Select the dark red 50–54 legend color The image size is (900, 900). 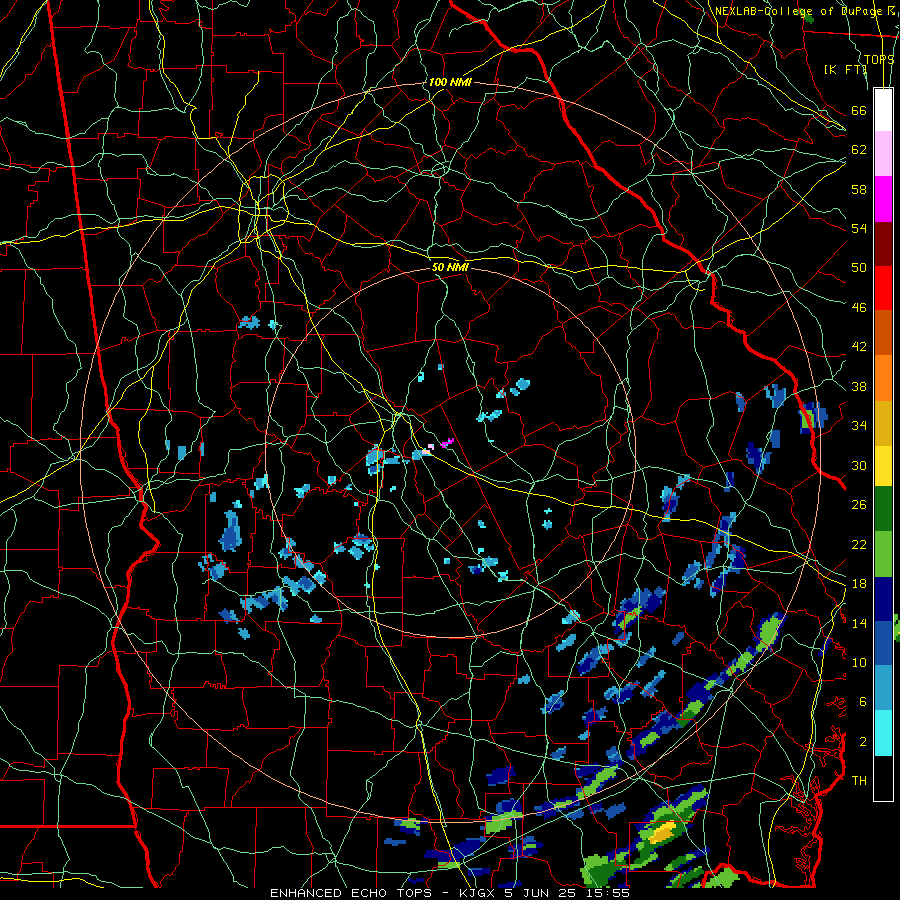[883, 243]
